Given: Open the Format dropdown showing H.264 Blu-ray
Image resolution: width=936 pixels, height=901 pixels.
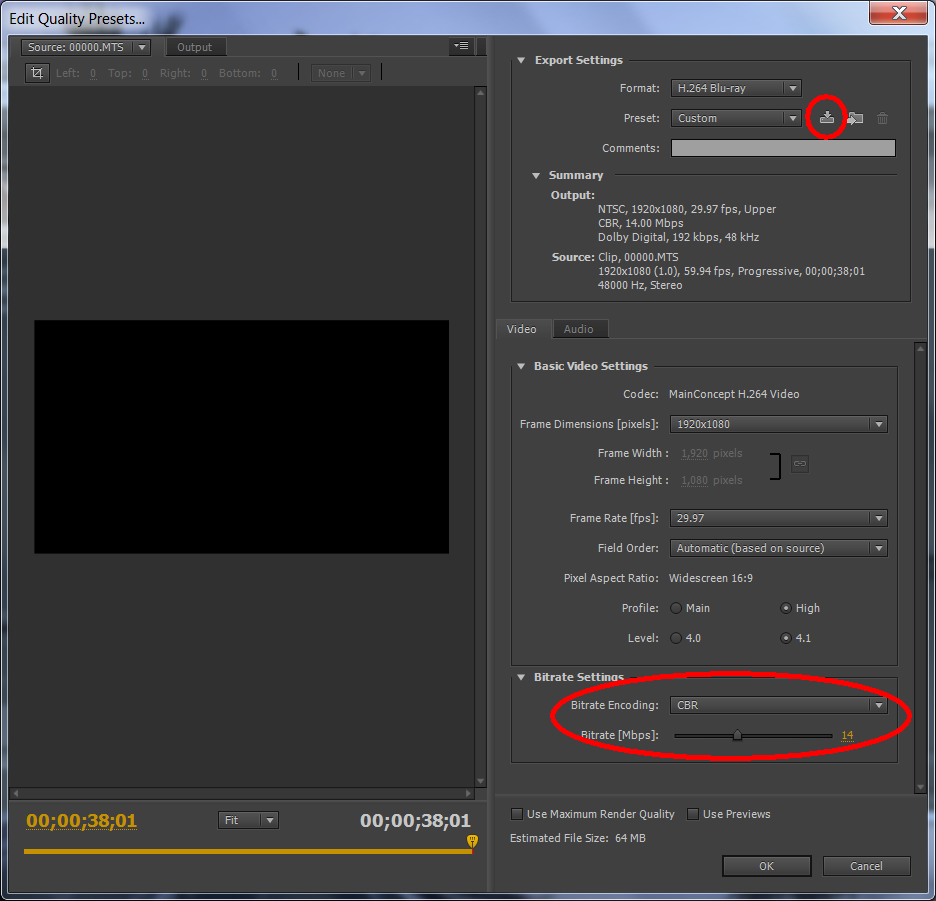Looking at the screenshot, I should 735,88.
